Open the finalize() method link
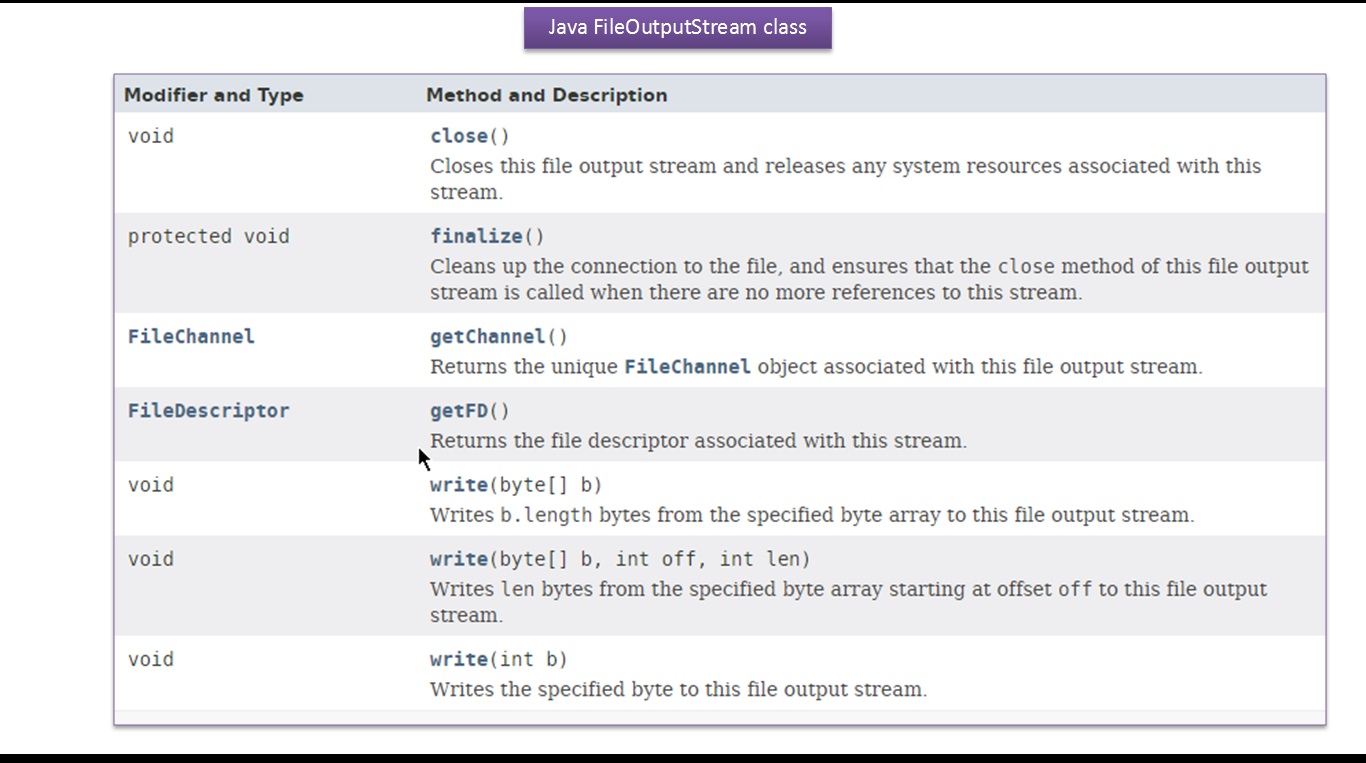This screenshot has width=1366, height=763. click(476, 236)
